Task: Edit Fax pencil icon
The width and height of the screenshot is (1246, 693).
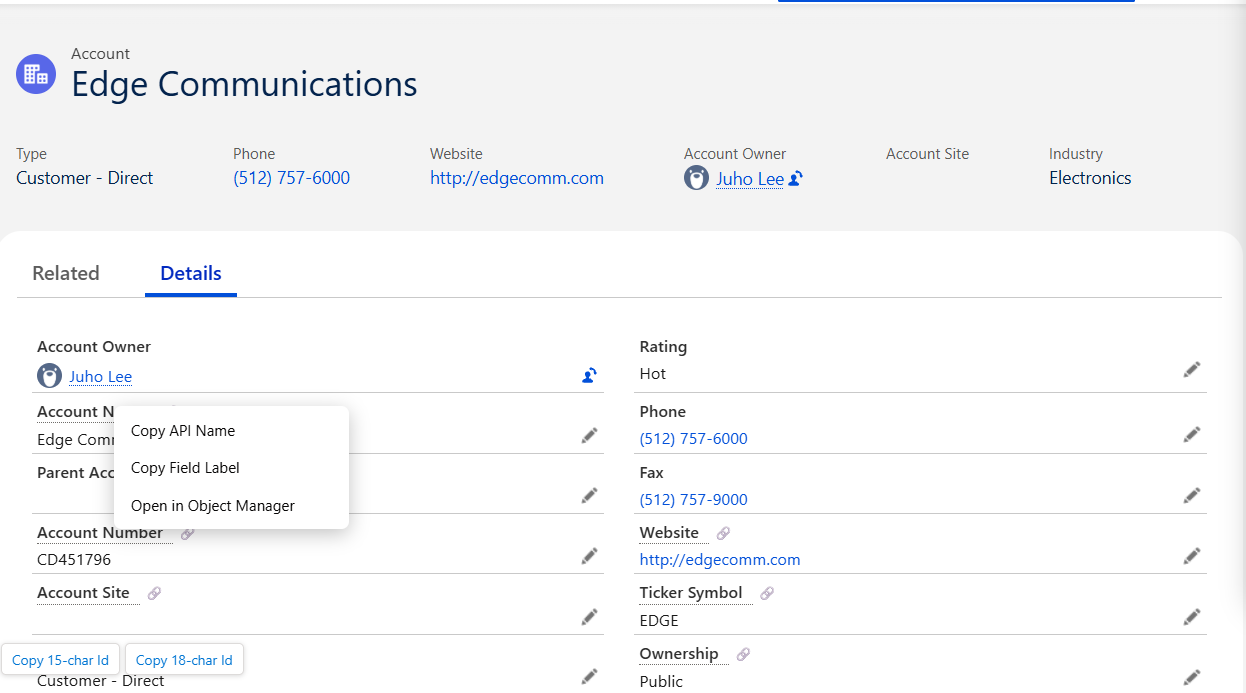Action: (x=1192, y=495)
